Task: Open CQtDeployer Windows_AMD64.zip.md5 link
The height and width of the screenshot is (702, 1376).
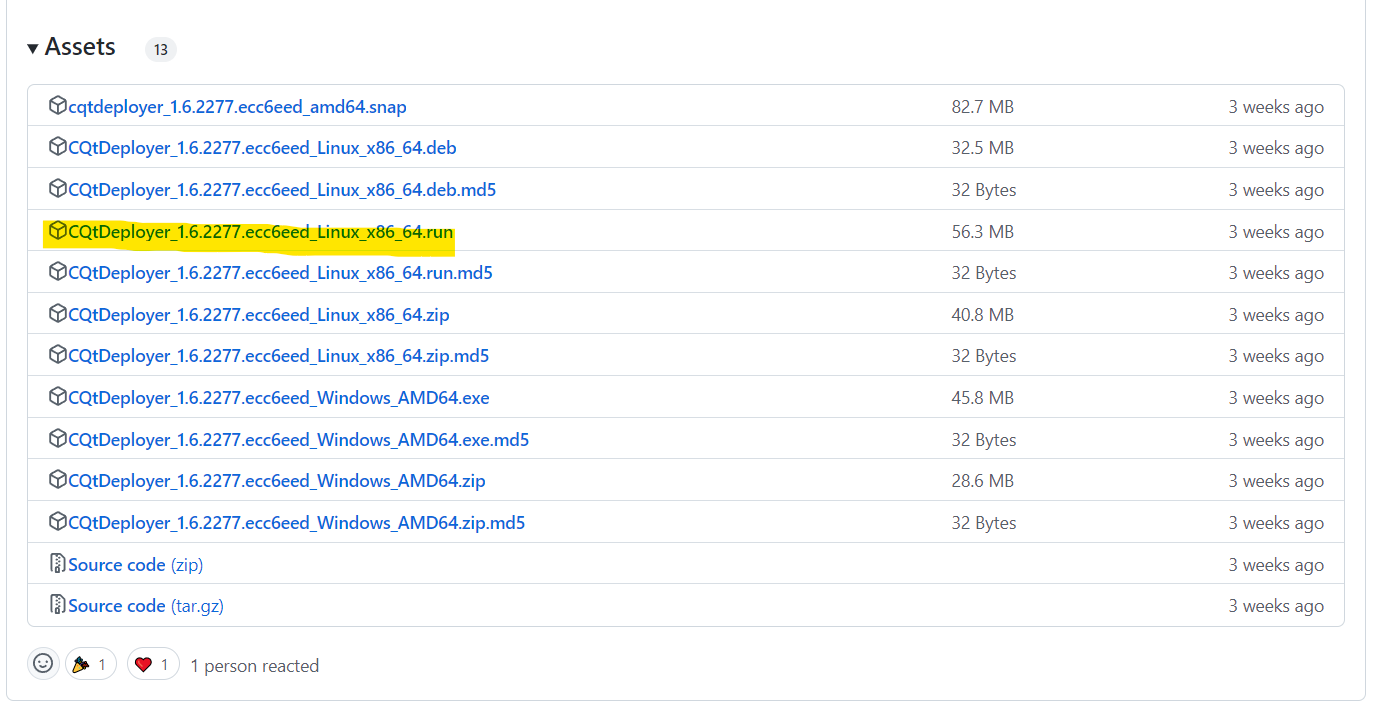Action: tap(296, 523)
